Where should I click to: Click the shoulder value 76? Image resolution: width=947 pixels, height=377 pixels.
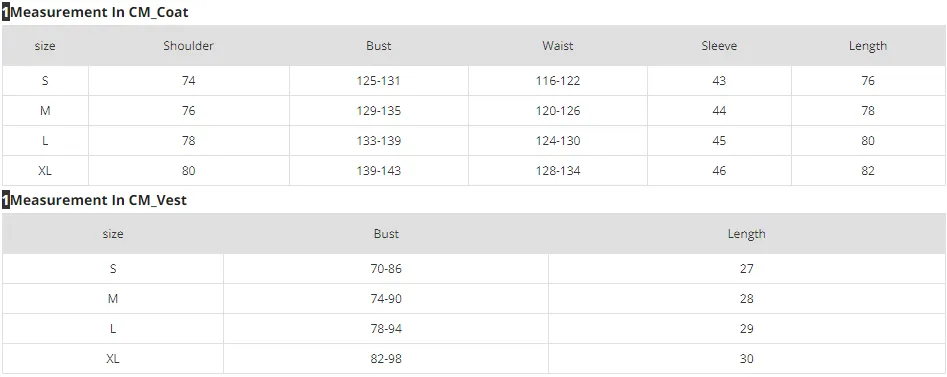click(x=188, y=111)
